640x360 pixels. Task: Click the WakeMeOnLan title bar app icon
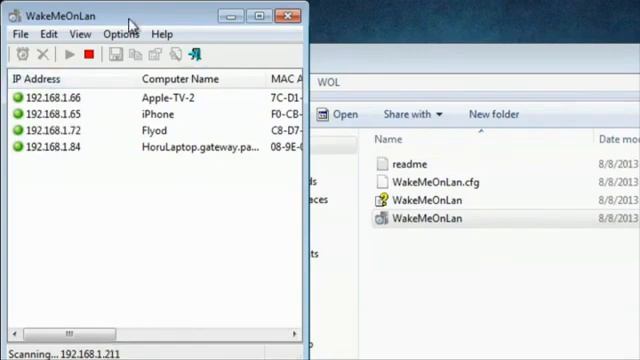[x=15, y=16]
